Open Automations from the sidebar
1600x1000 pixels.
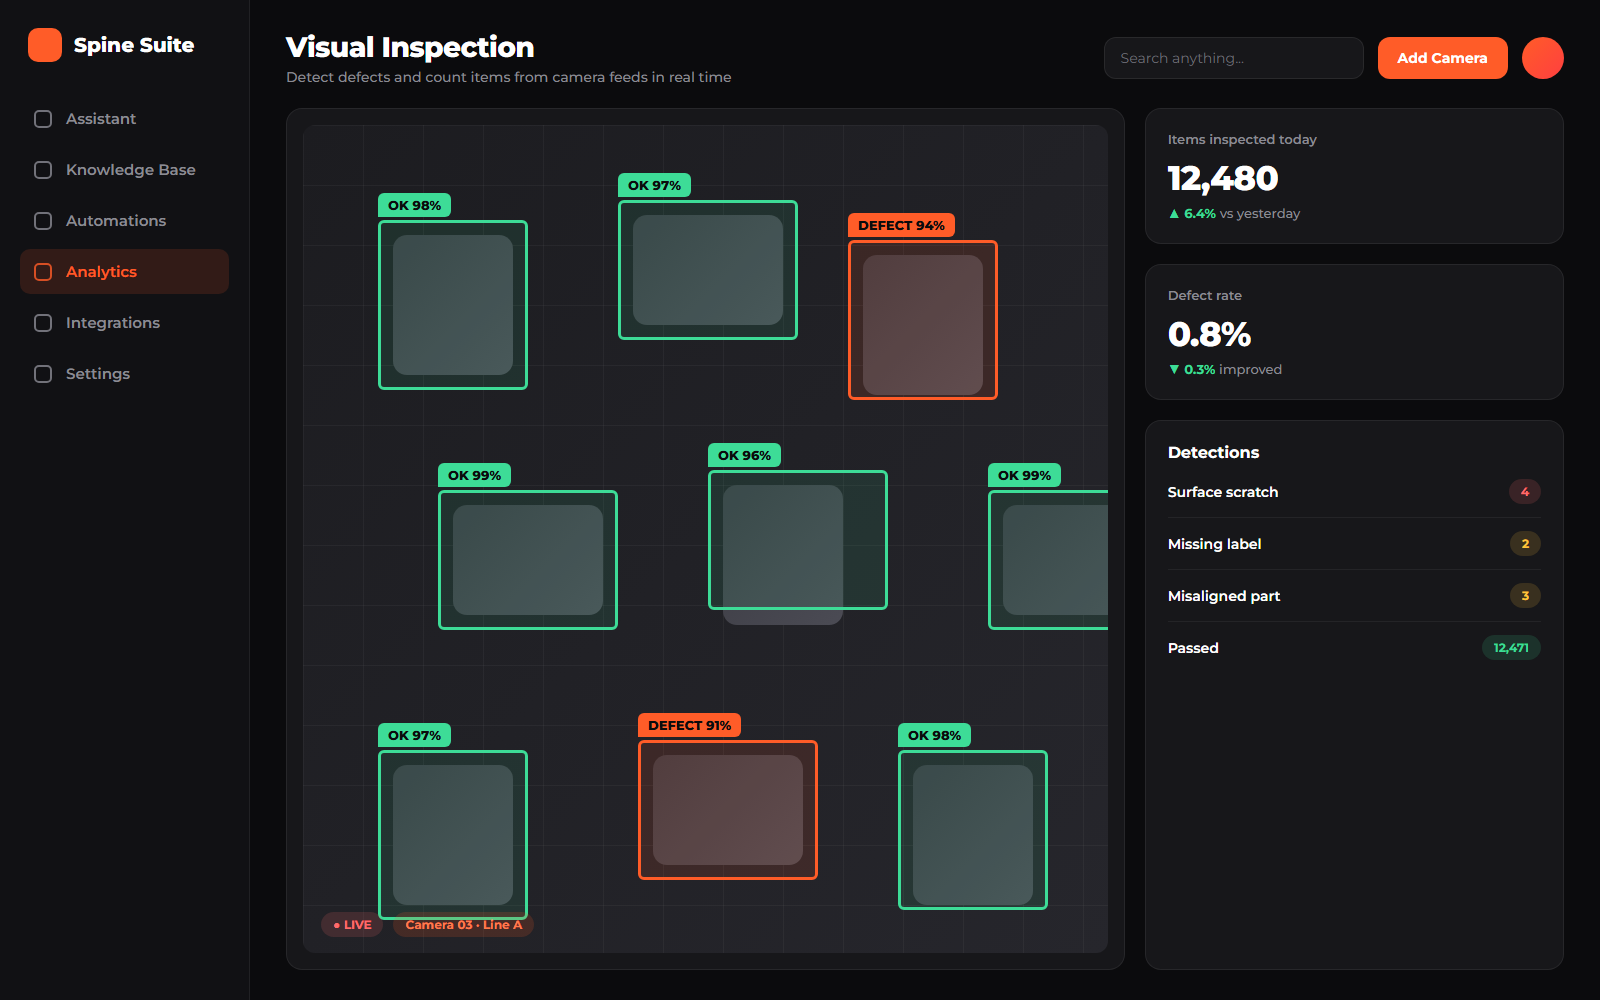124,221
